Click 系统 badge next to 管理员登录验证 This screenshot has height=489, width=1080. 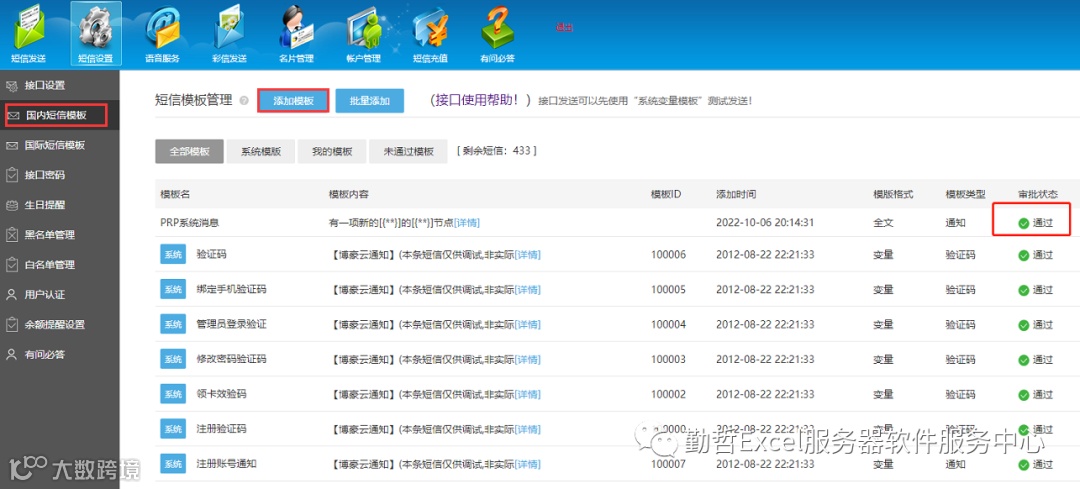[173, 324]
